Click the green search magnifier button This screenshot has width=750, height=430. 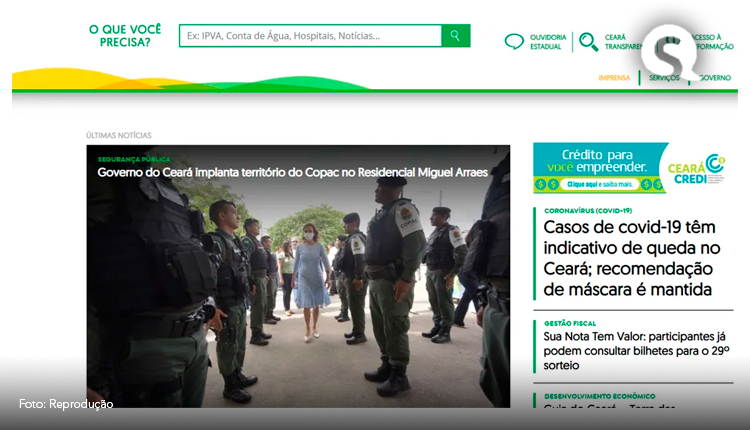(455, 36)
